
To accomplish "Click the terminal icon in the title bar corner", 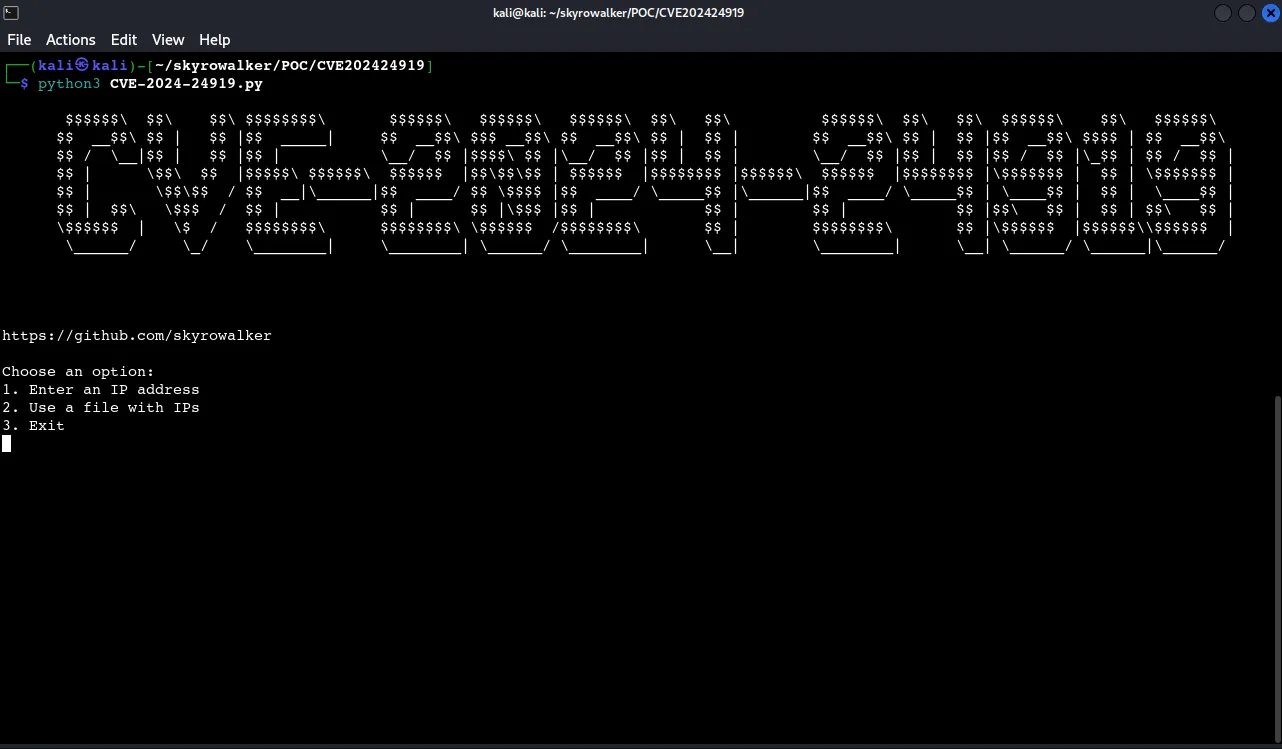I will click(x=11, y=12).
